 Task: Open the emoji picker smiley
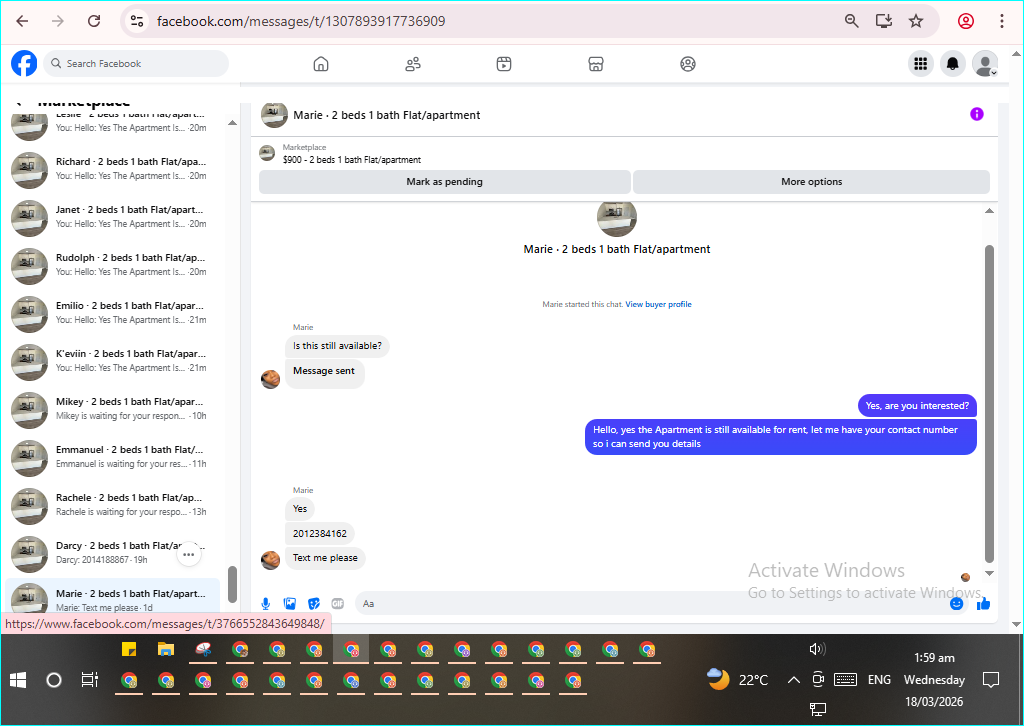957,603
